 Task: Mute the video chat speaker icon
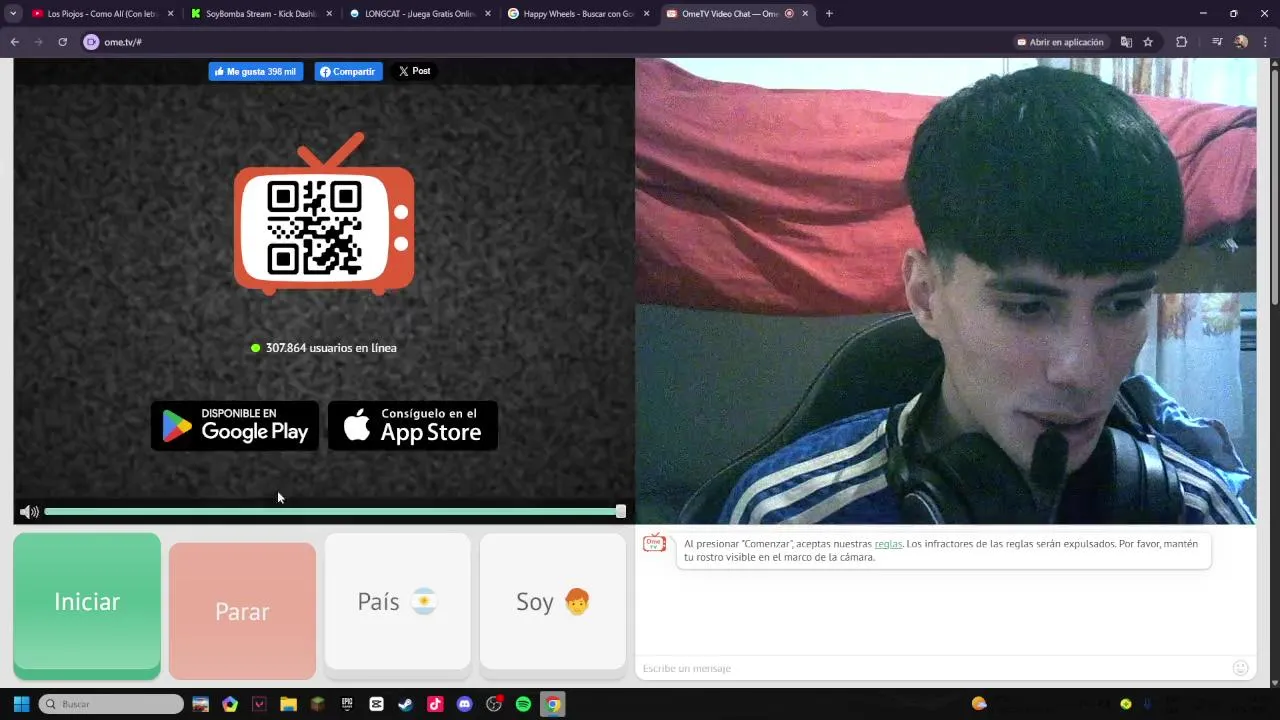coord(29,512)
